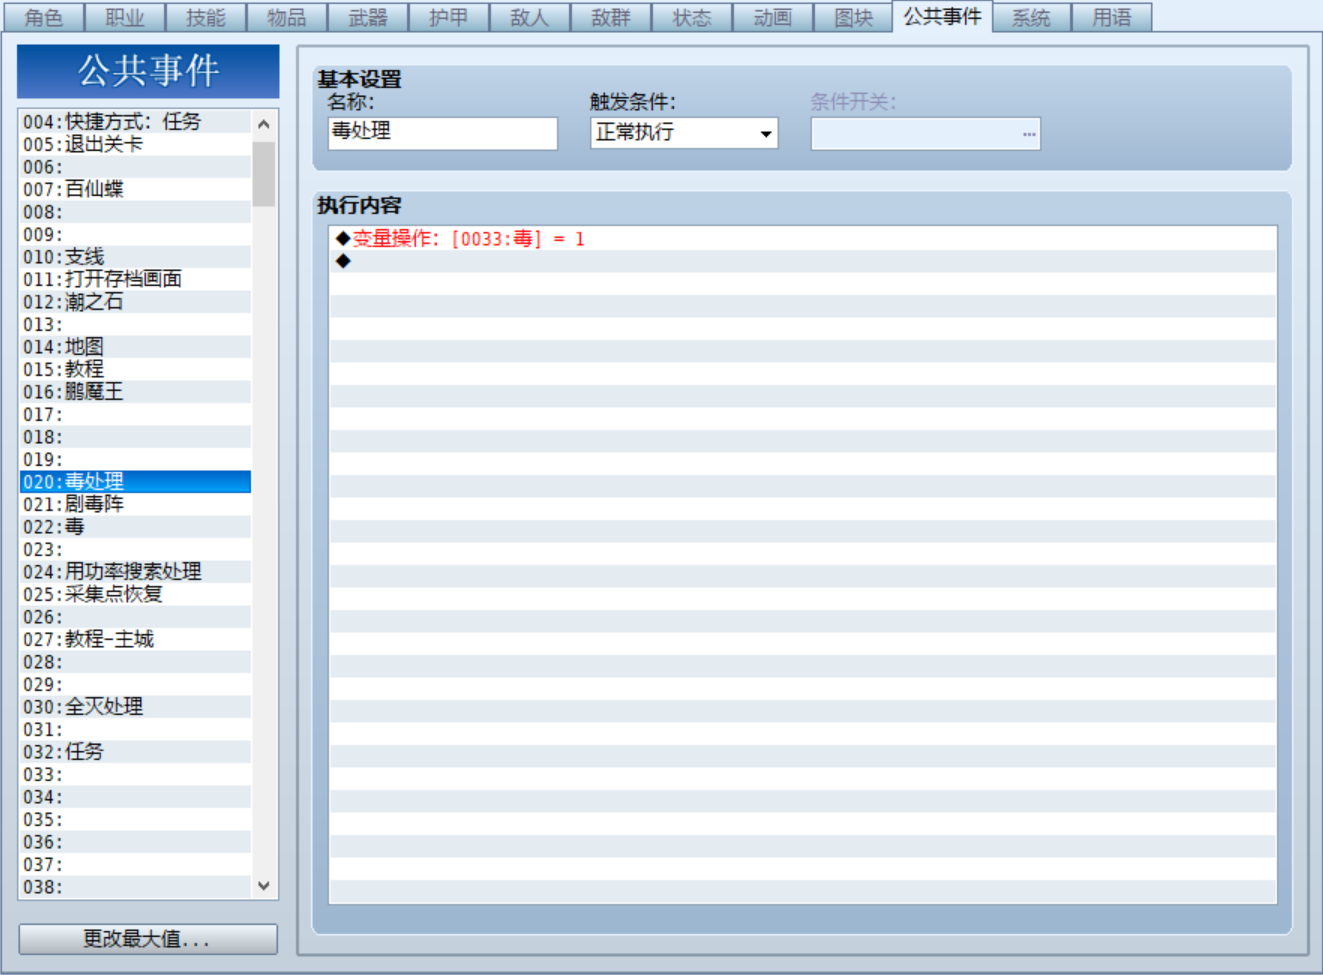Open the 条件开关 ellipsis selector
The width and height of the screenshot is (1323, 975).
[x=1029, y=134]
